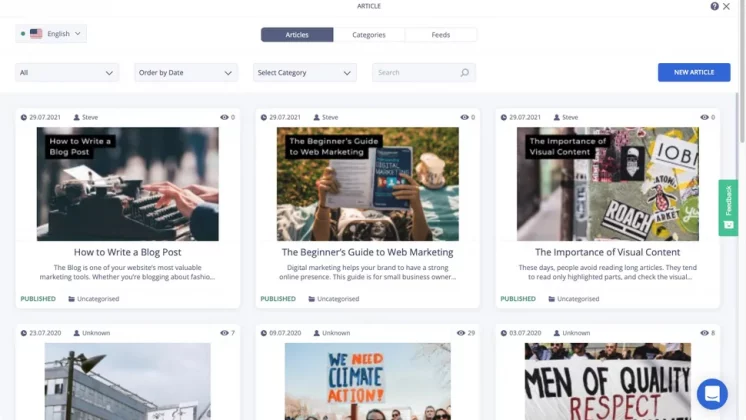Click the New Article button
This screenshot has height=420, width=746.
[x=693, y=72]
